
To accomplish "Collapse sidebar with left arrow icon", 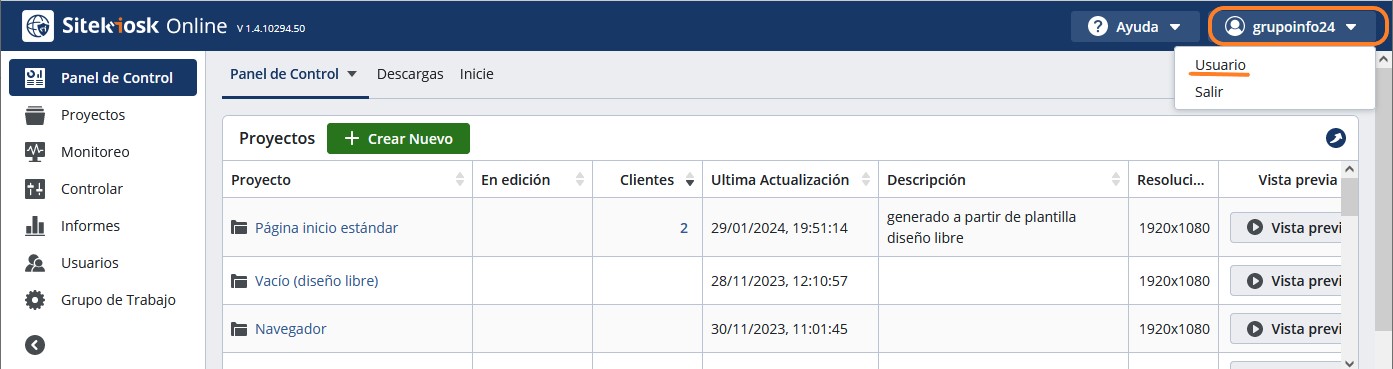I will coord(35,345).
